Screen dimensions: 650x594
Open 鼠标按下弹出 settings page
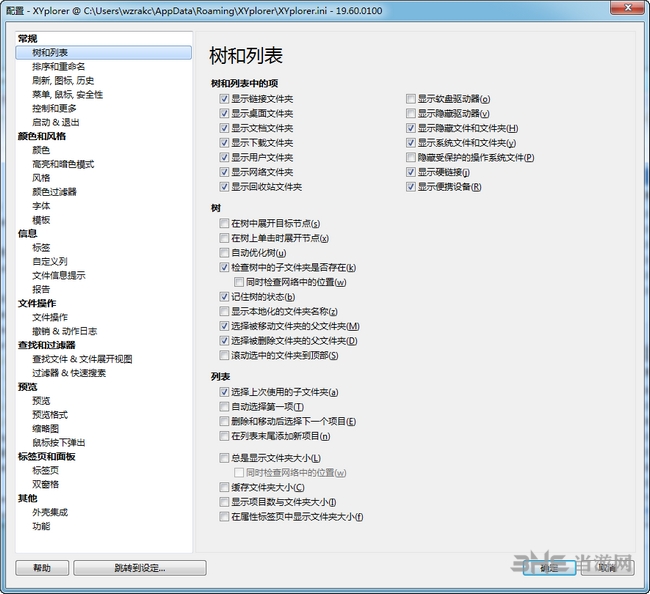pos(58,443)
